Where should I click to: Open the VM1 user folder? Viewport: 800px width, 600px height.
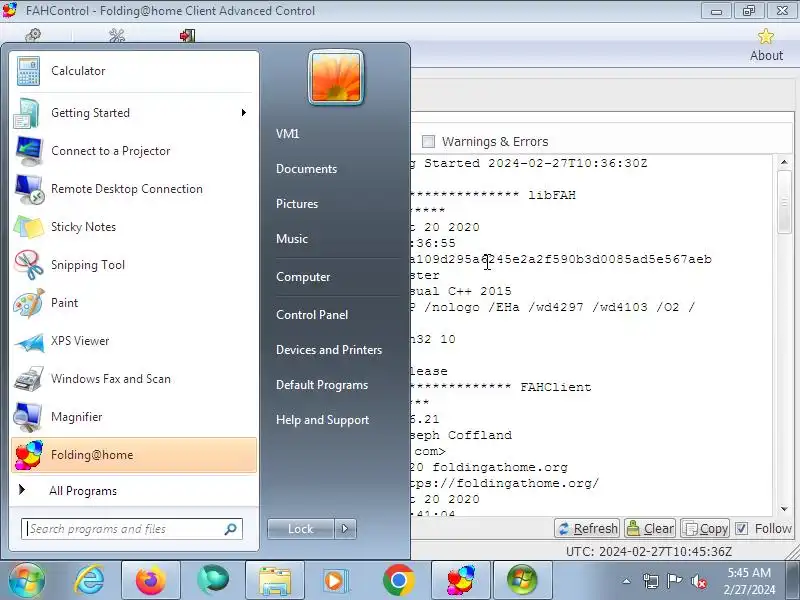click(x=288, y=134)
